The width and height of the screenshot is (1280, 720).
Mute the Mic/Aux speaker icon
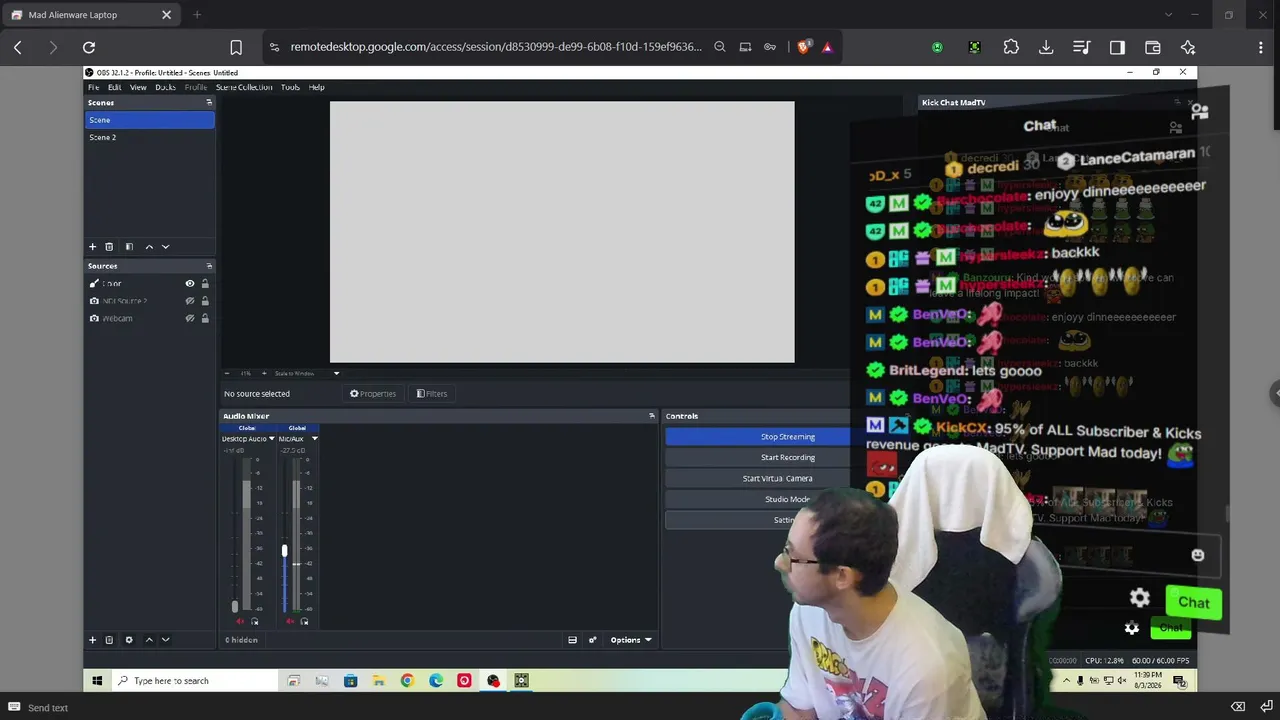290,621
